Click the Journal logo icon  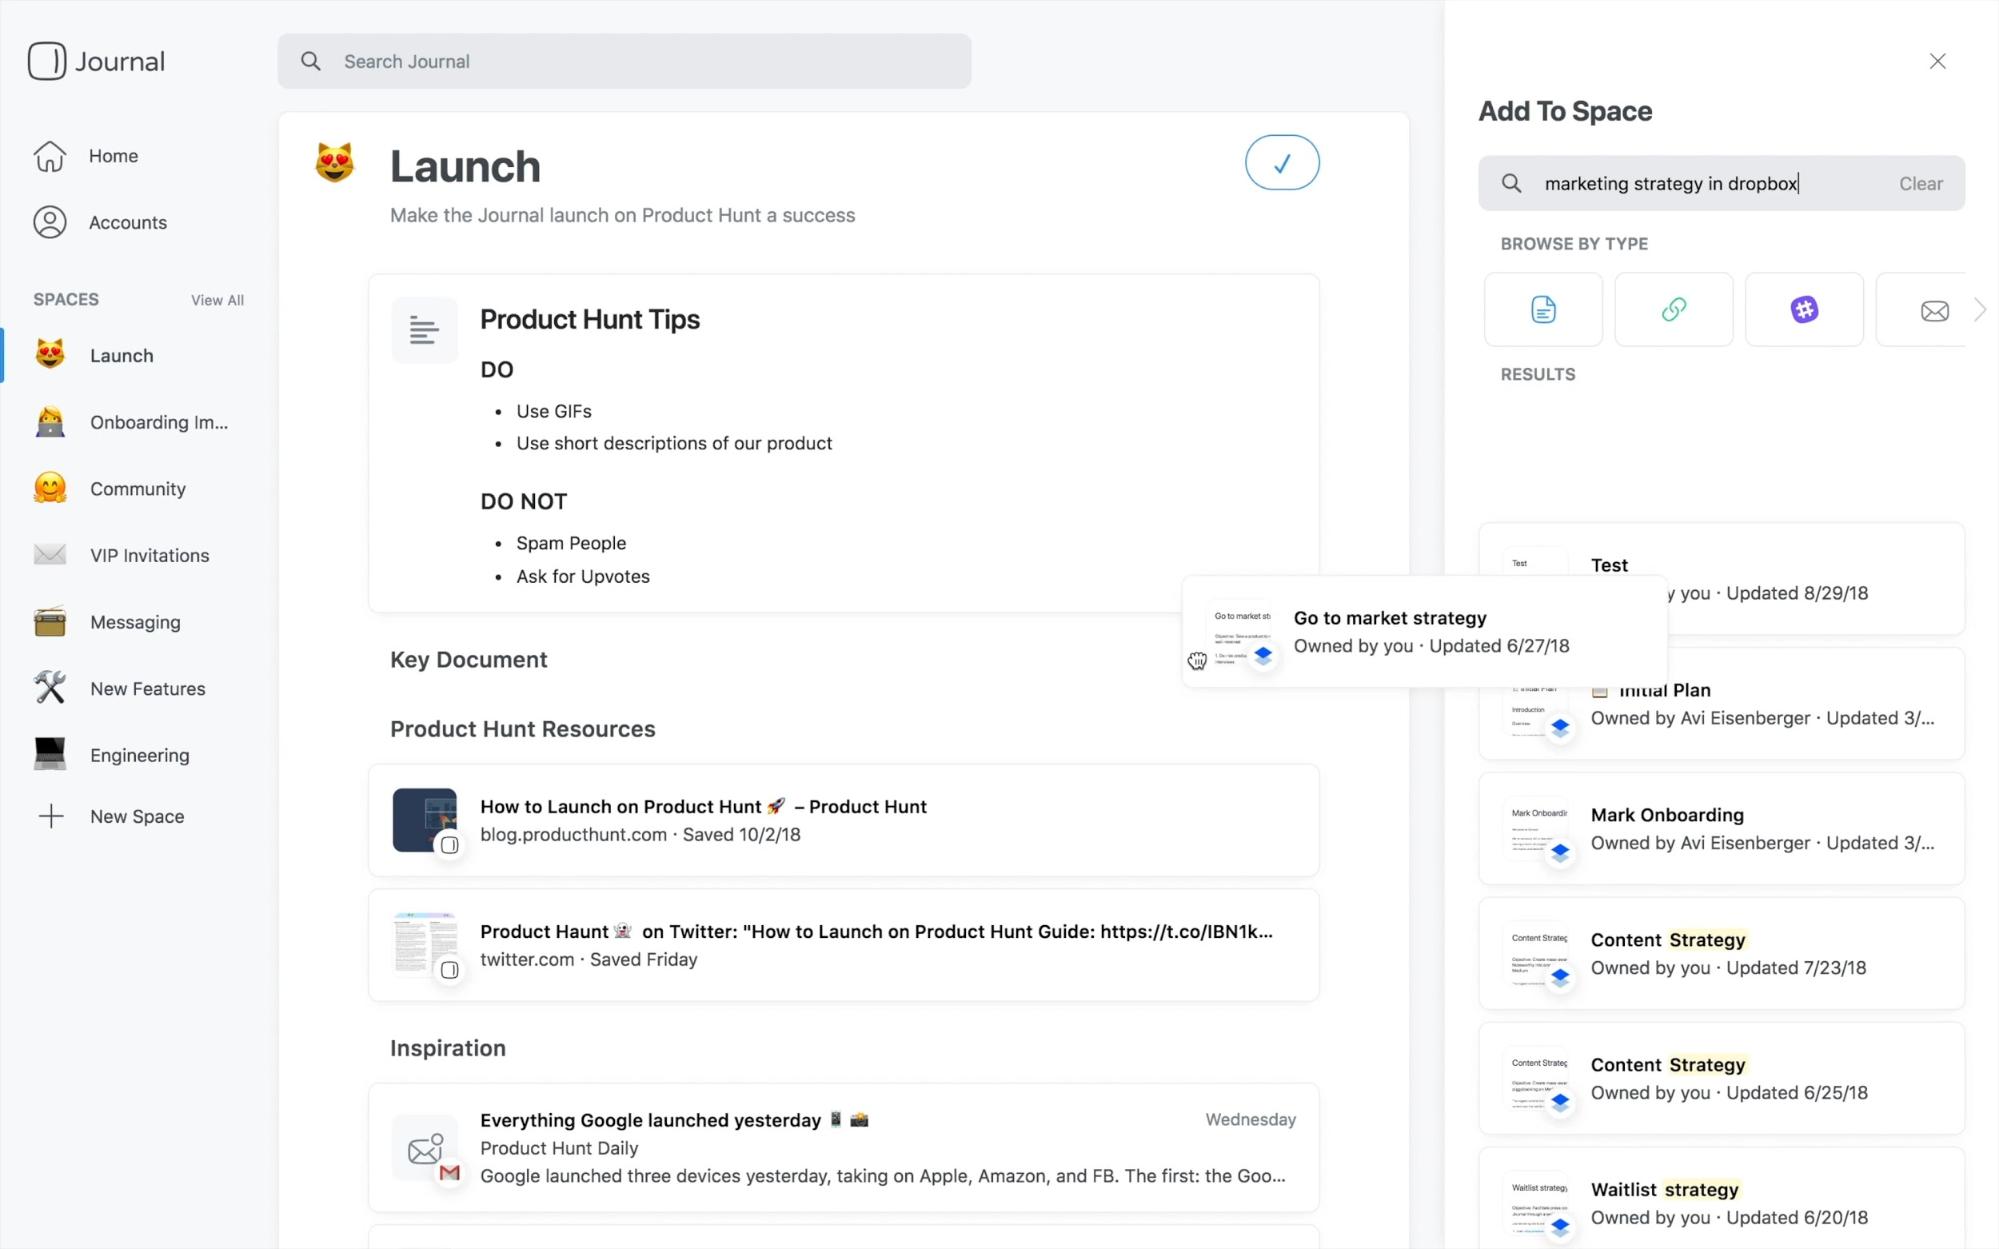click(46, 61)
